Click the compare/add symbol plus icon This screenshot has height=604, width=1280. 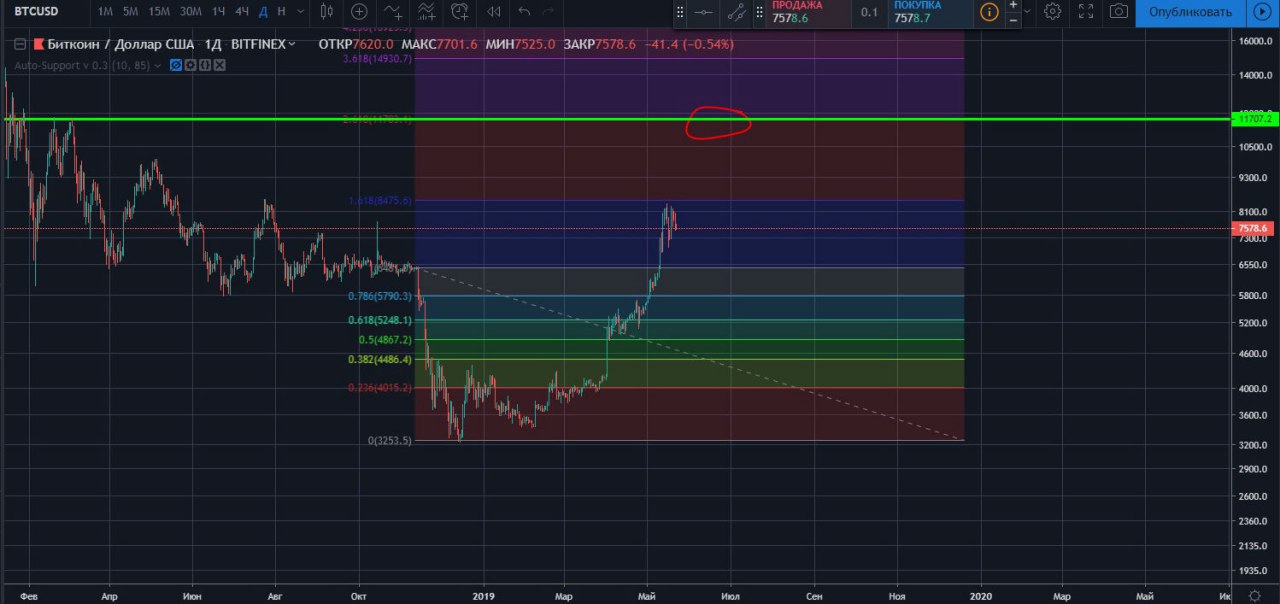pyautogui.click(x=359, y=11)
